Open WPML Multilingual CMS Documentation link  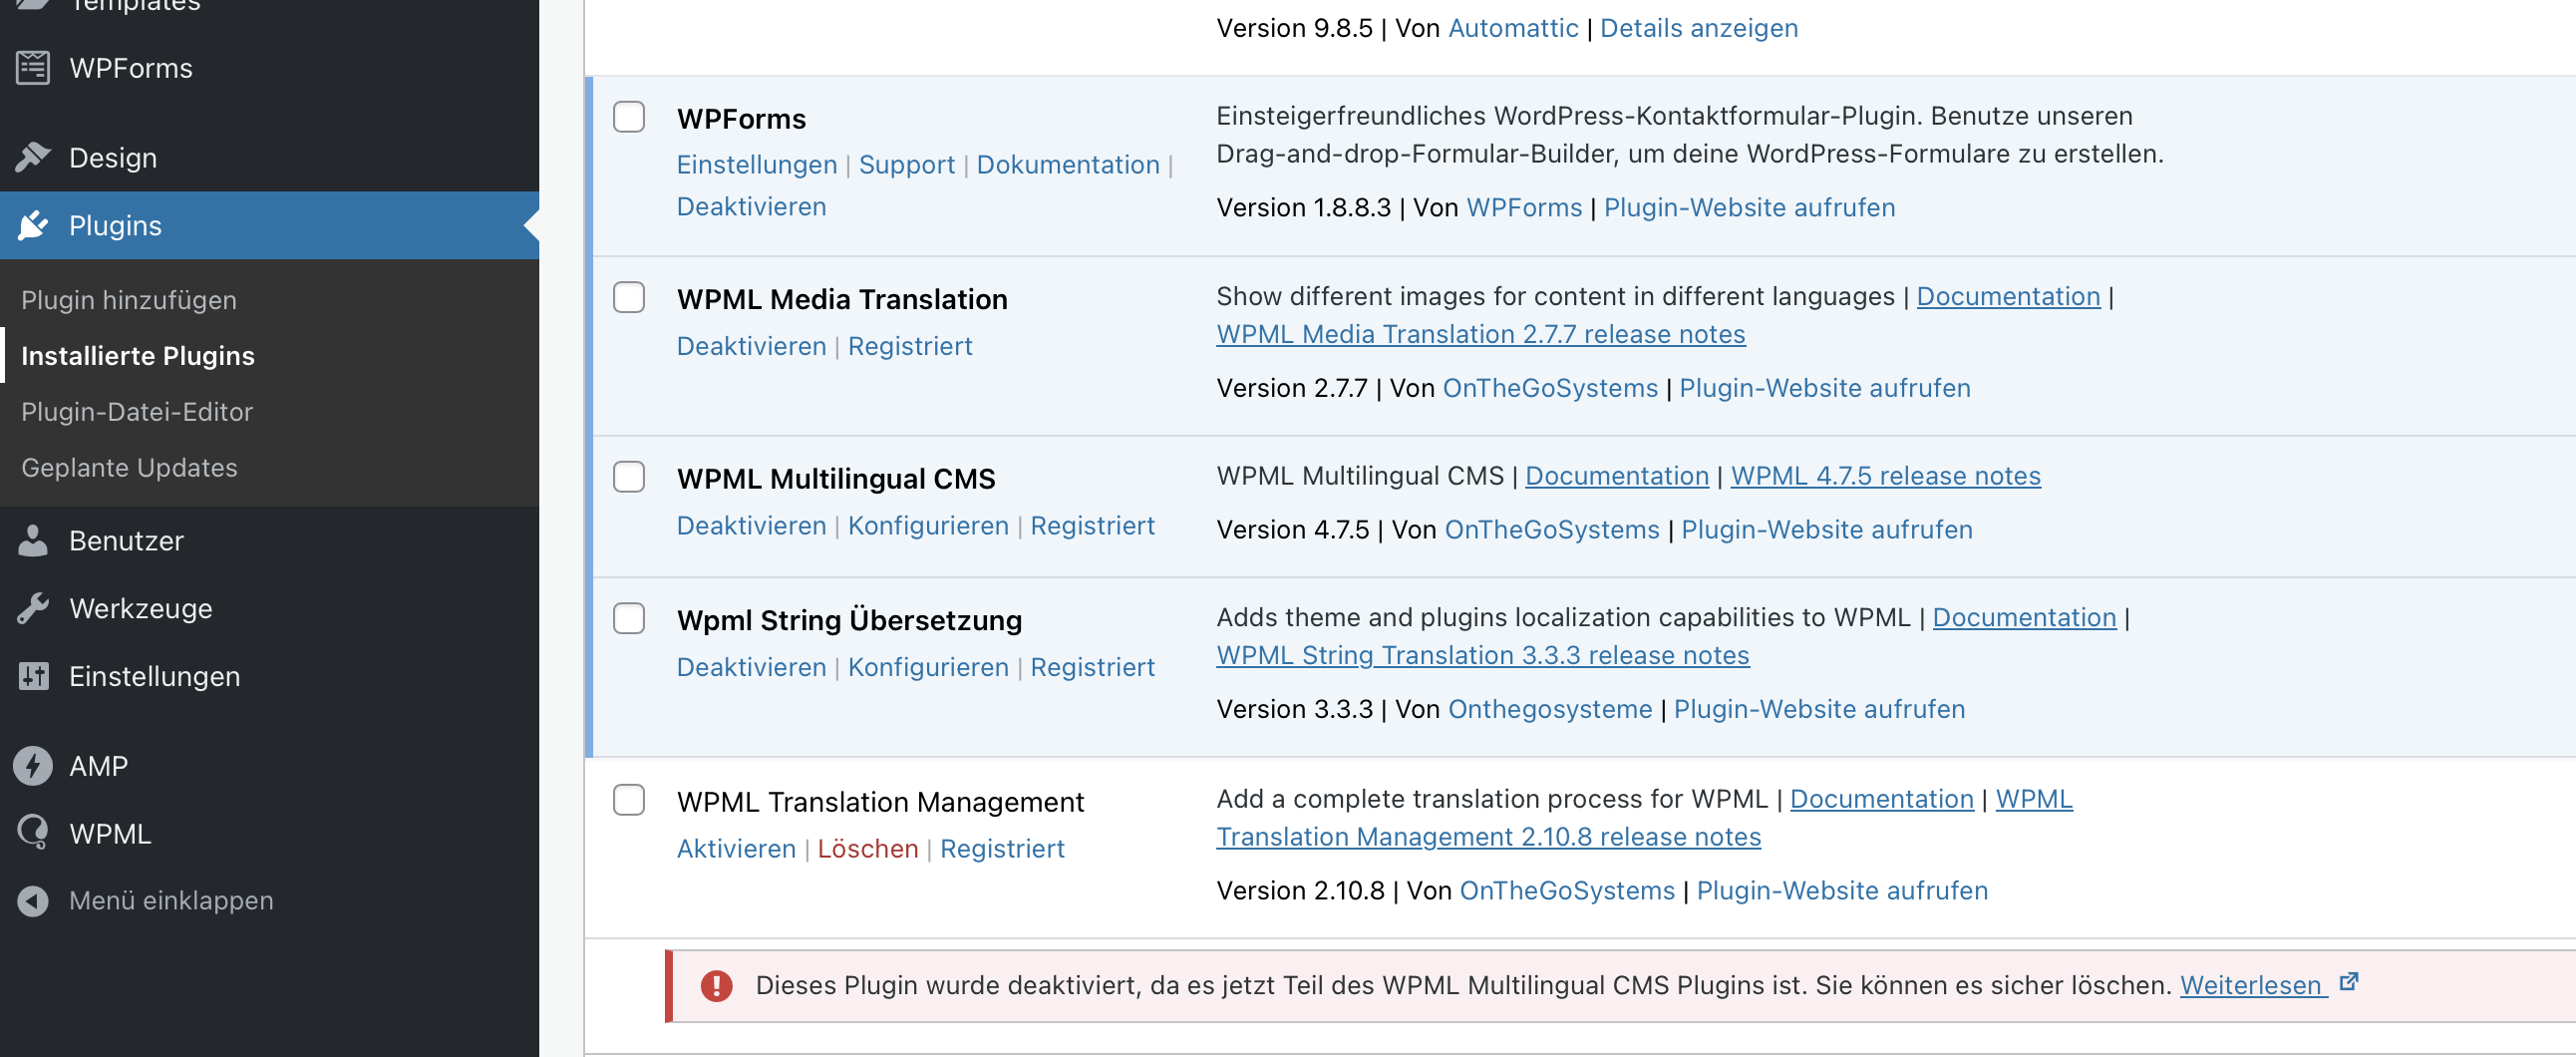click(x=1617, y=475)
